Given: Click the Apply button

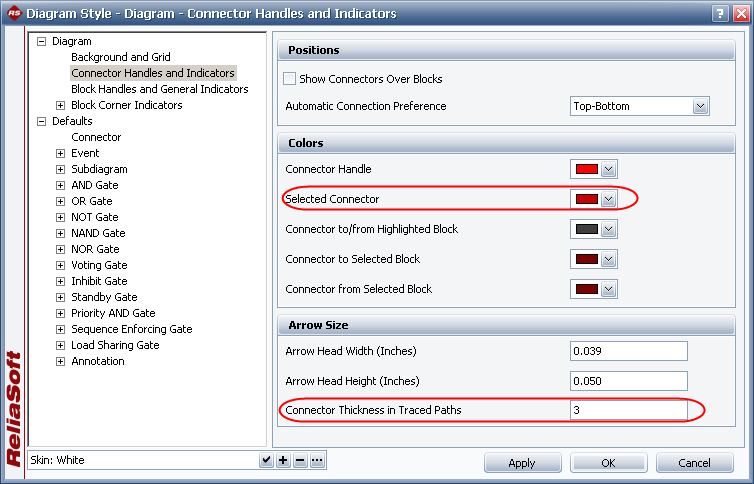Looking at the screenshot, I should [x=522, y=463].
